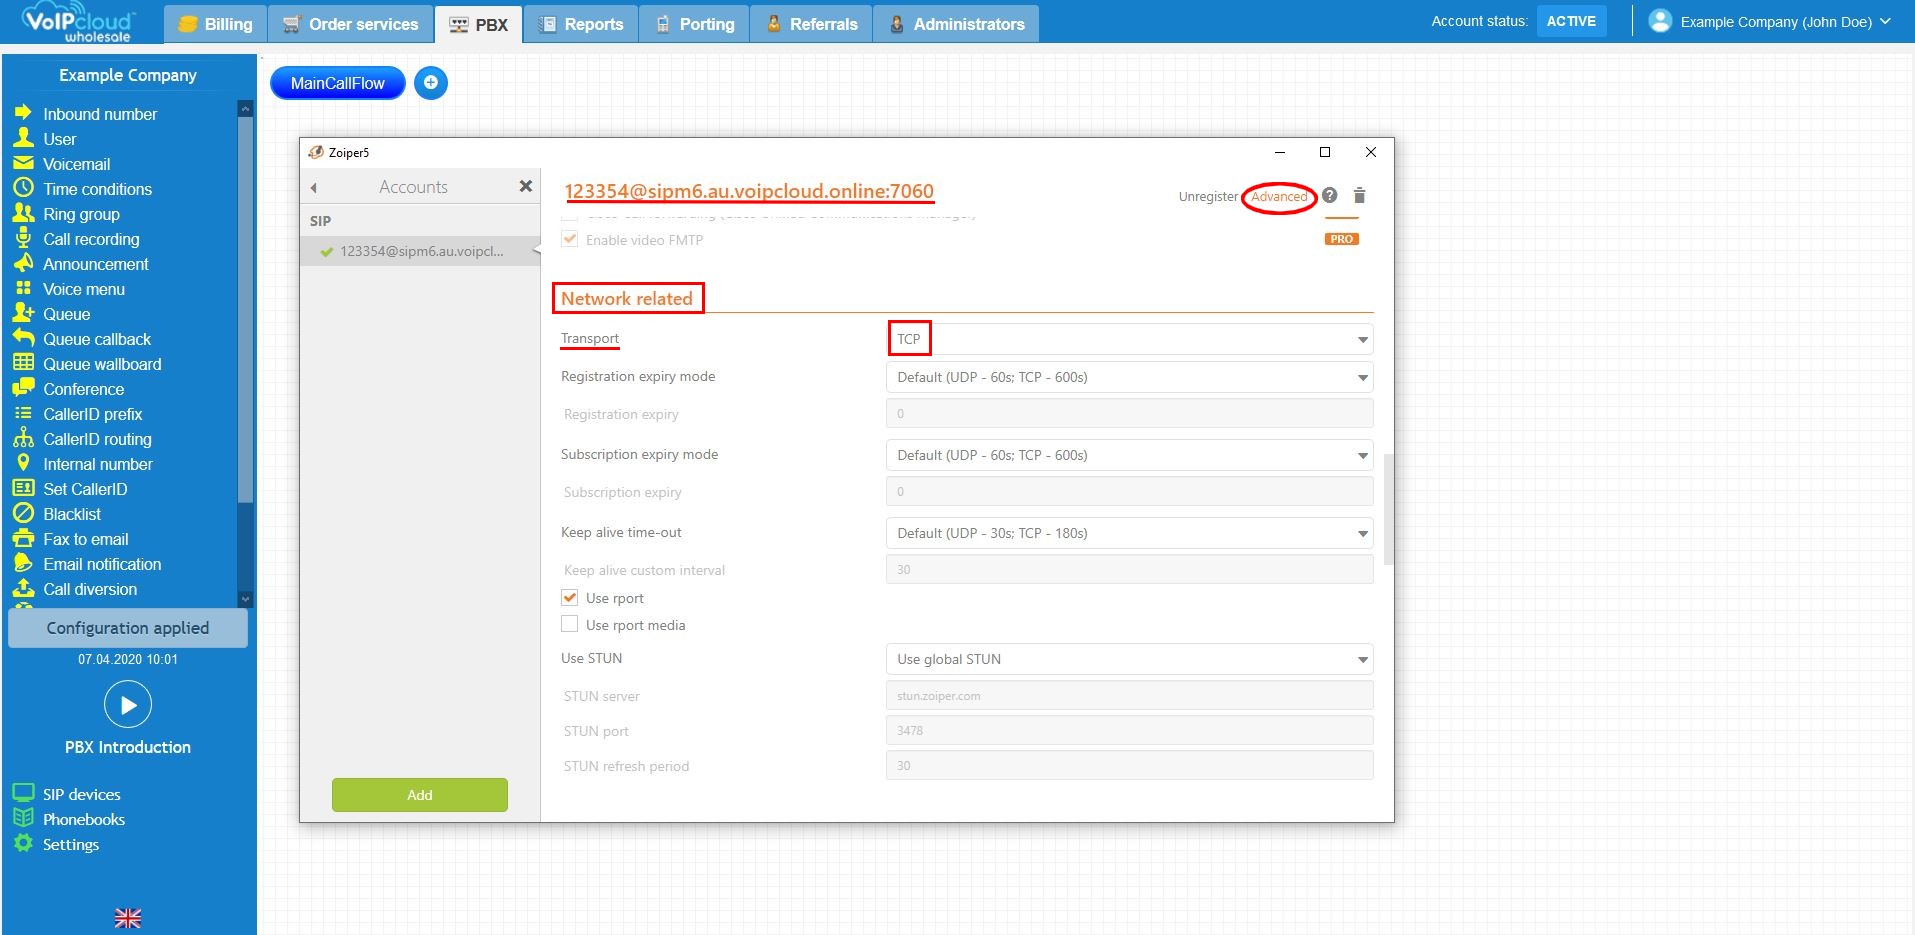Open Use STUN dropdown

(x=1129, y=659)
